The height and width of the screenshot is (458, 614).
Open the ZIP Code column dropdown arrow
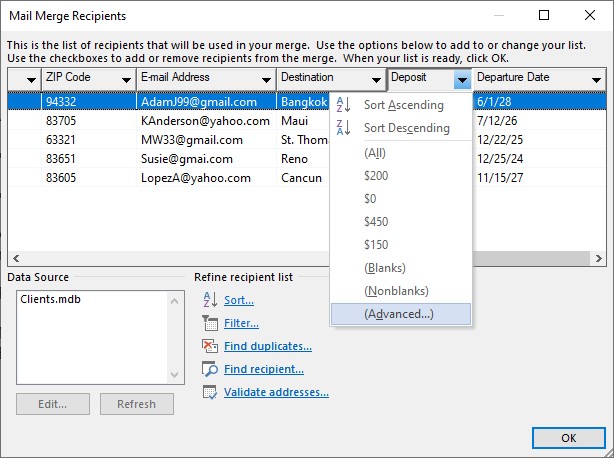[x=126, y=80]
